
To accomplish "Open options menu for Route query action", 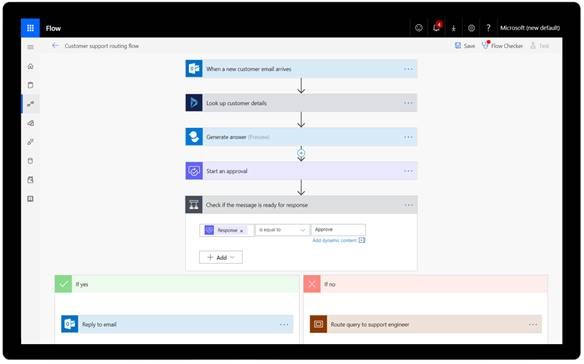I will (533, 325).
